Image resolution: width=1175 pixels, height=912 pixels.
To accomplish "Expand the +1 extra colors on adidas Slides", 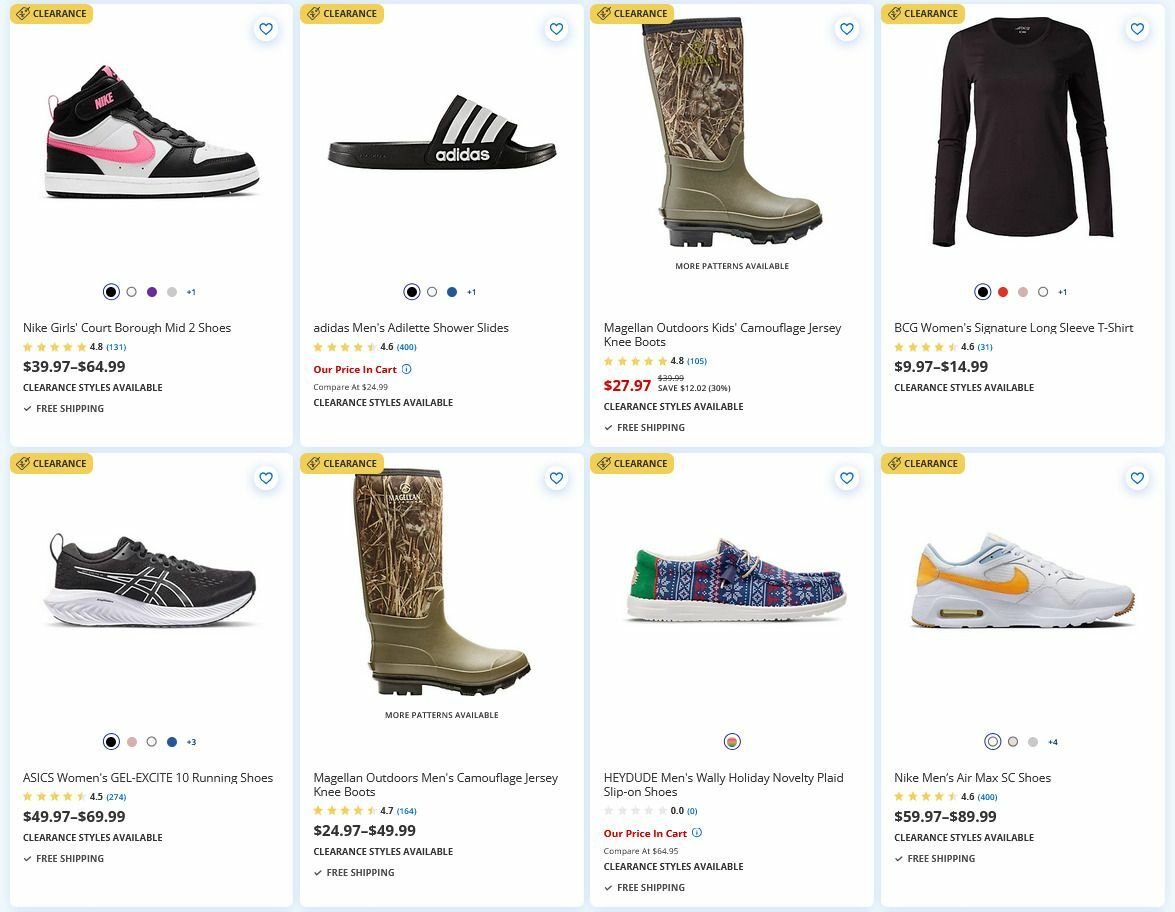I will click(x=471, y=292).
